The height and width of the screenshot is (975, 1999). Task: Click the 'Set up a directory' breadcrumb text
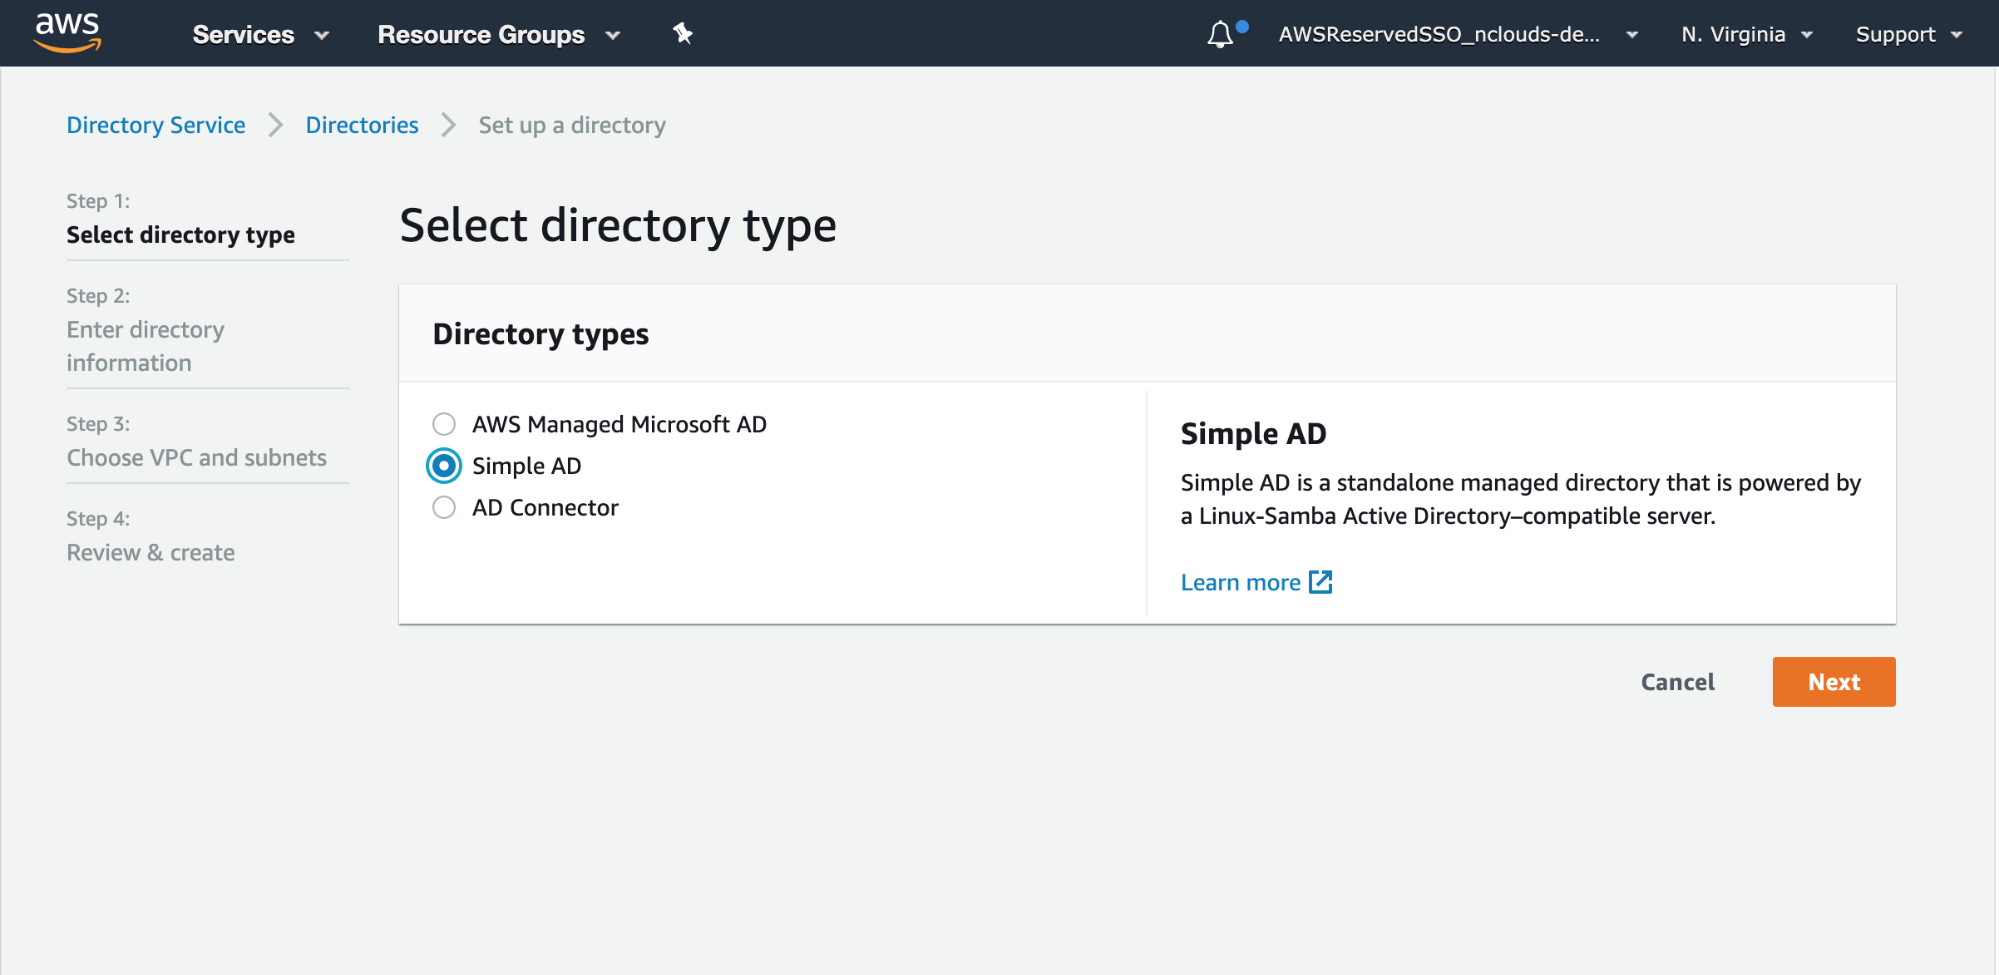pos(572,125)
